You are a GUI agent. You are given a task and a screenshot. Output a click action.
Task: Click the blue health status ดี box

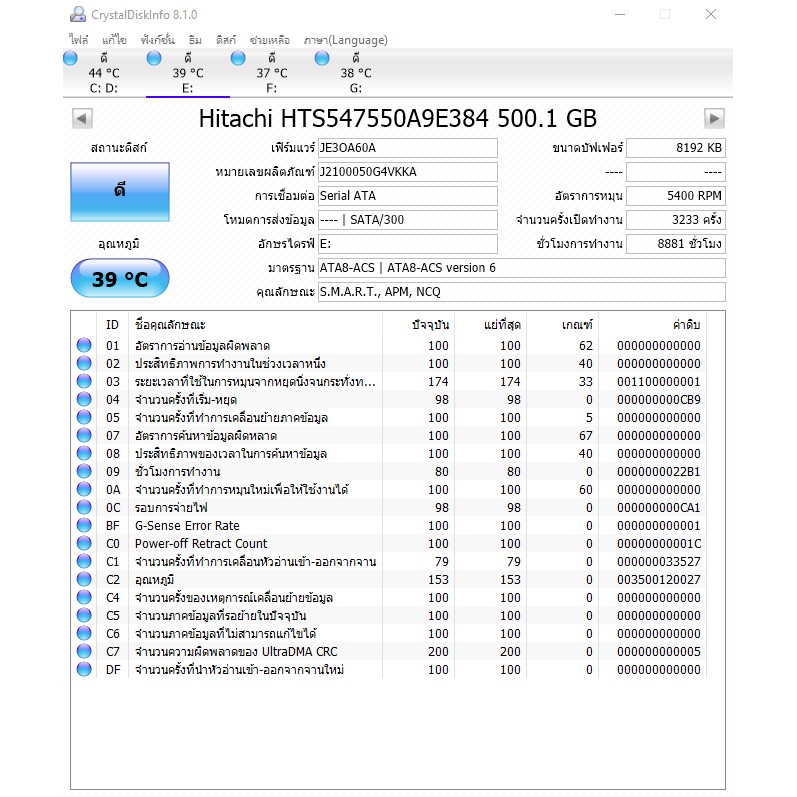[119, 191]
